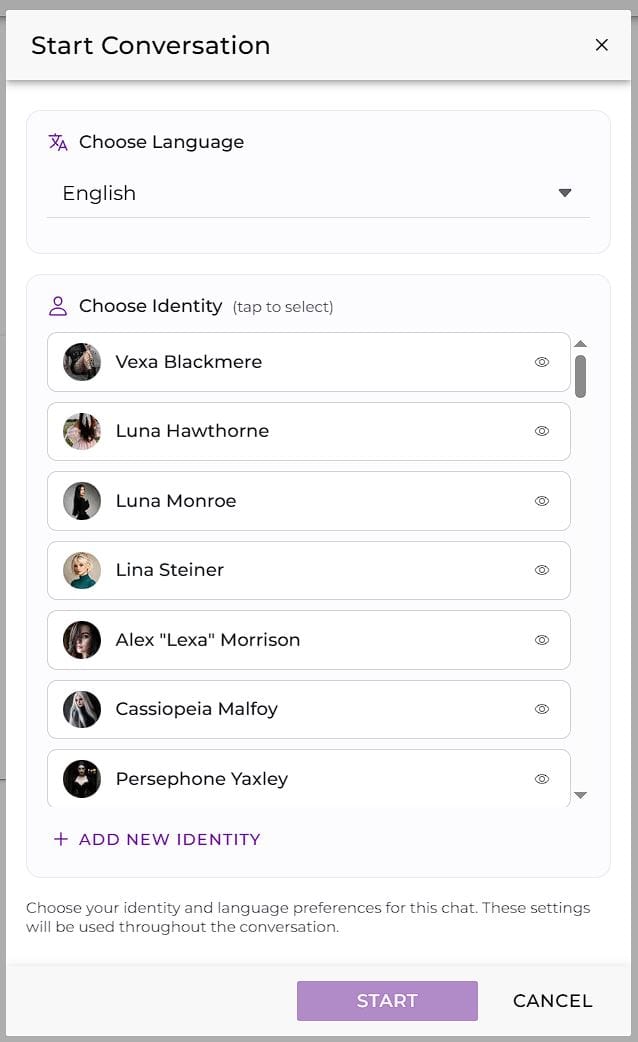Image resolution: width=638 pixels, height=1042 pixels.
Task: Click the language selector's dropdown arrow
Action: [566, 193]
